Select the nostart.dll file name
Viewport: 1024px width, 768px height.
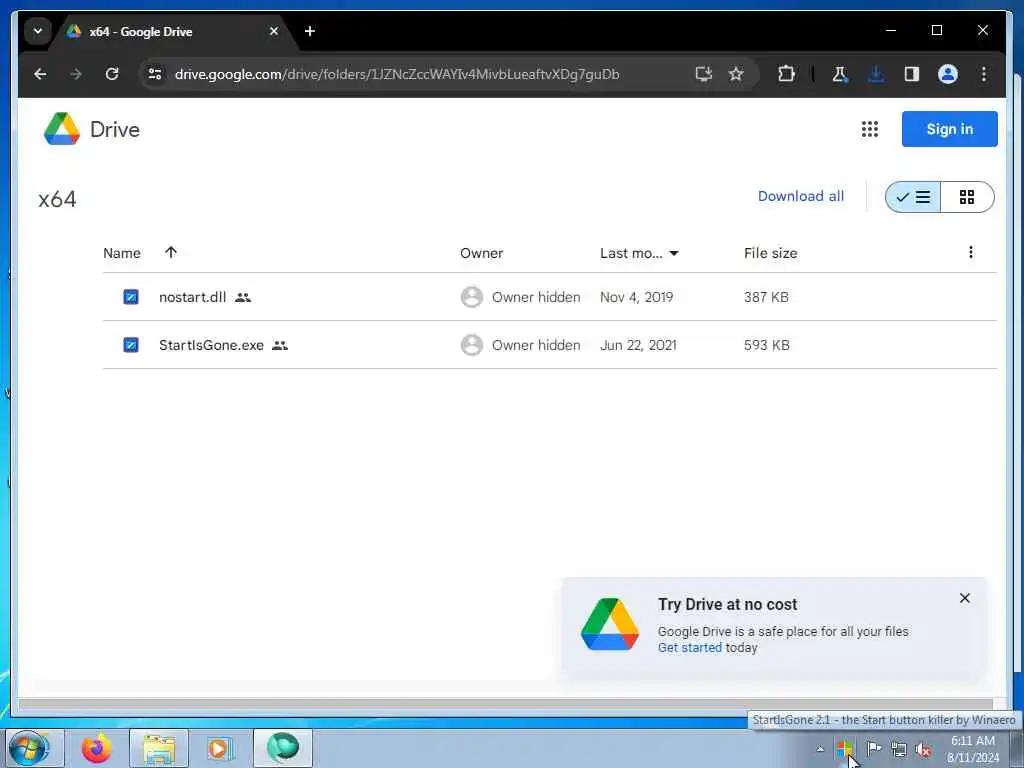193,297
